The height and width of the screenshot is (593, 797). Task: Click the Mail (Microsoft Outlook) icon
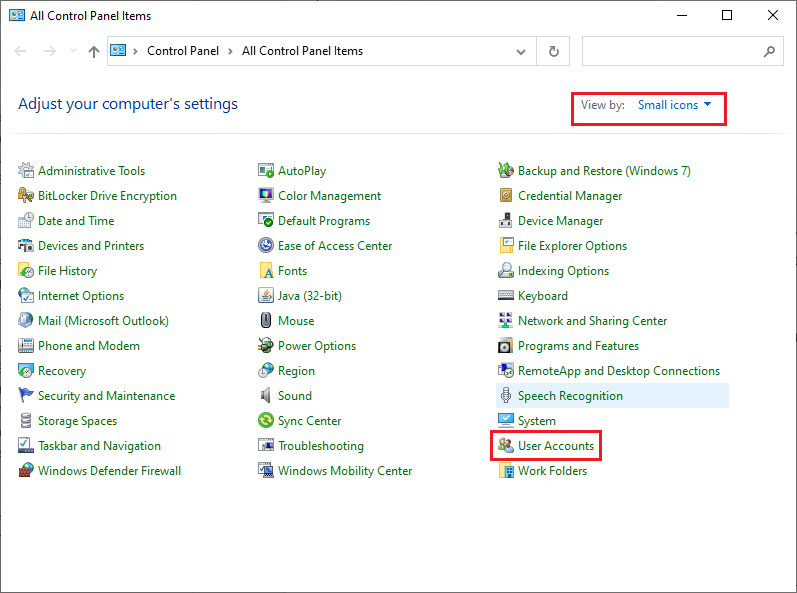pyautogui.click(x=26, y=321)
